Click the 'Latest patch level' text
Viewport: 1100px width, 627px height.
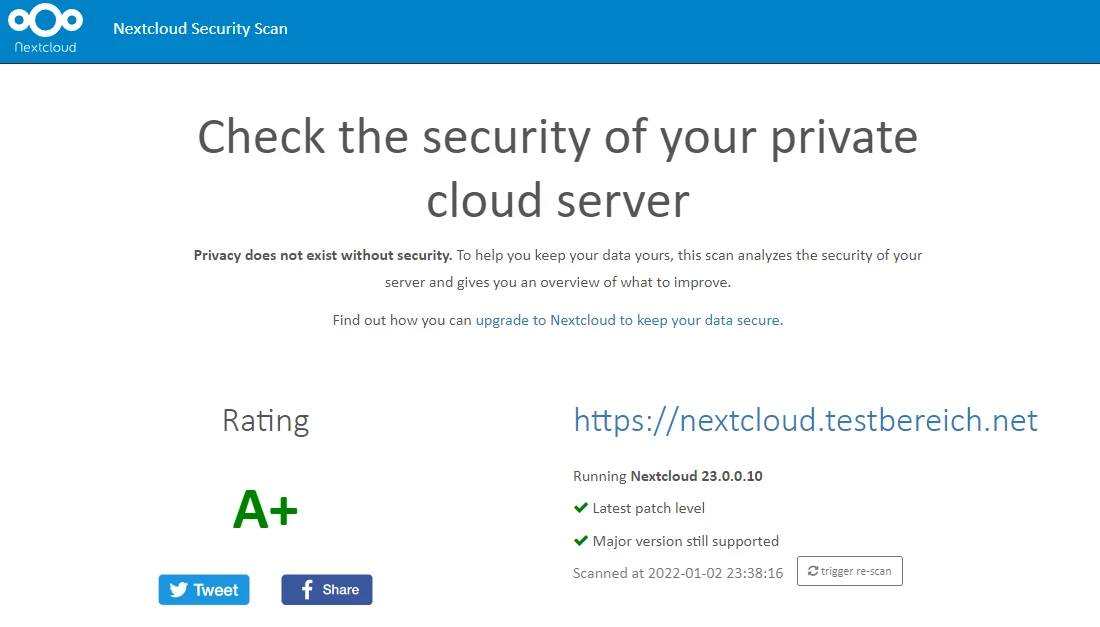649,508
